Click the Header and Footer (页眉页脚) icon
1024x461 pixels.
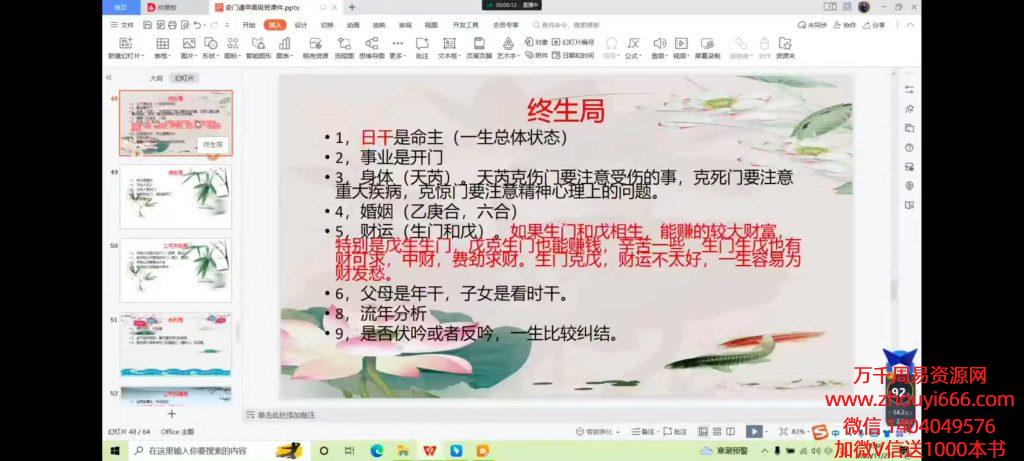pyautogui.click(x=479, y=43)
